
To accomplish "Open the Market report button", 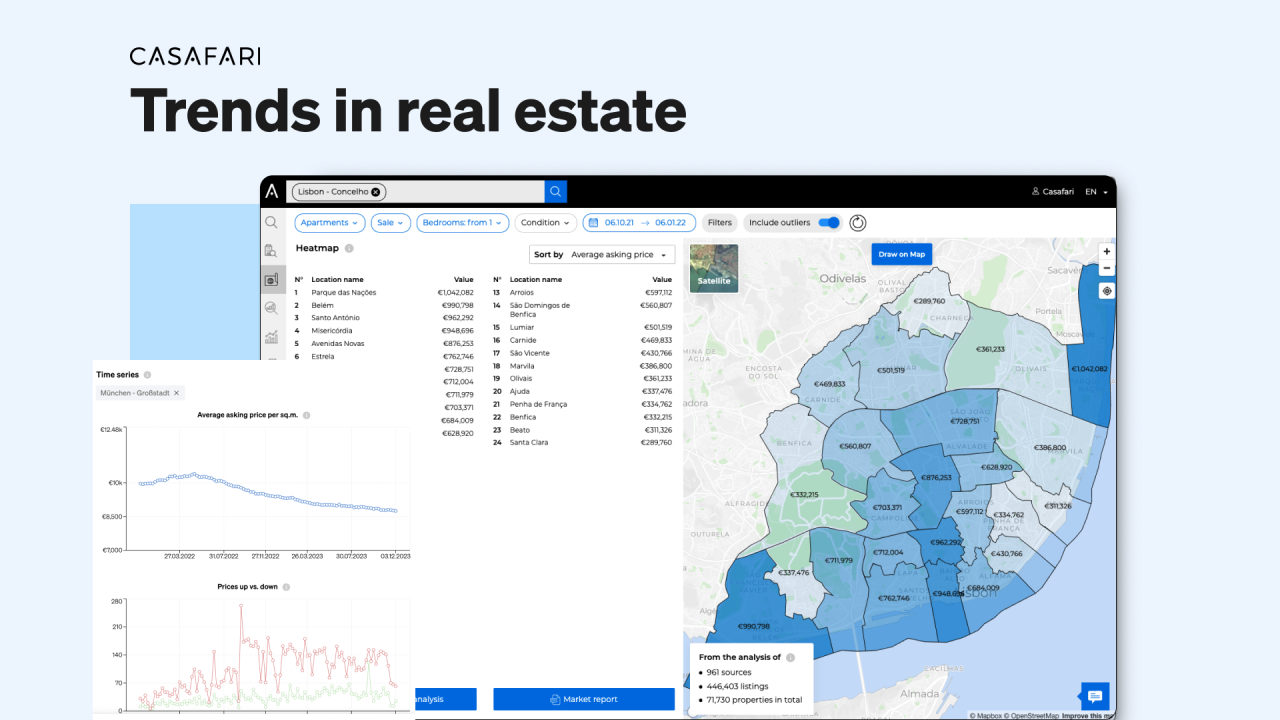I will point(583,698).
